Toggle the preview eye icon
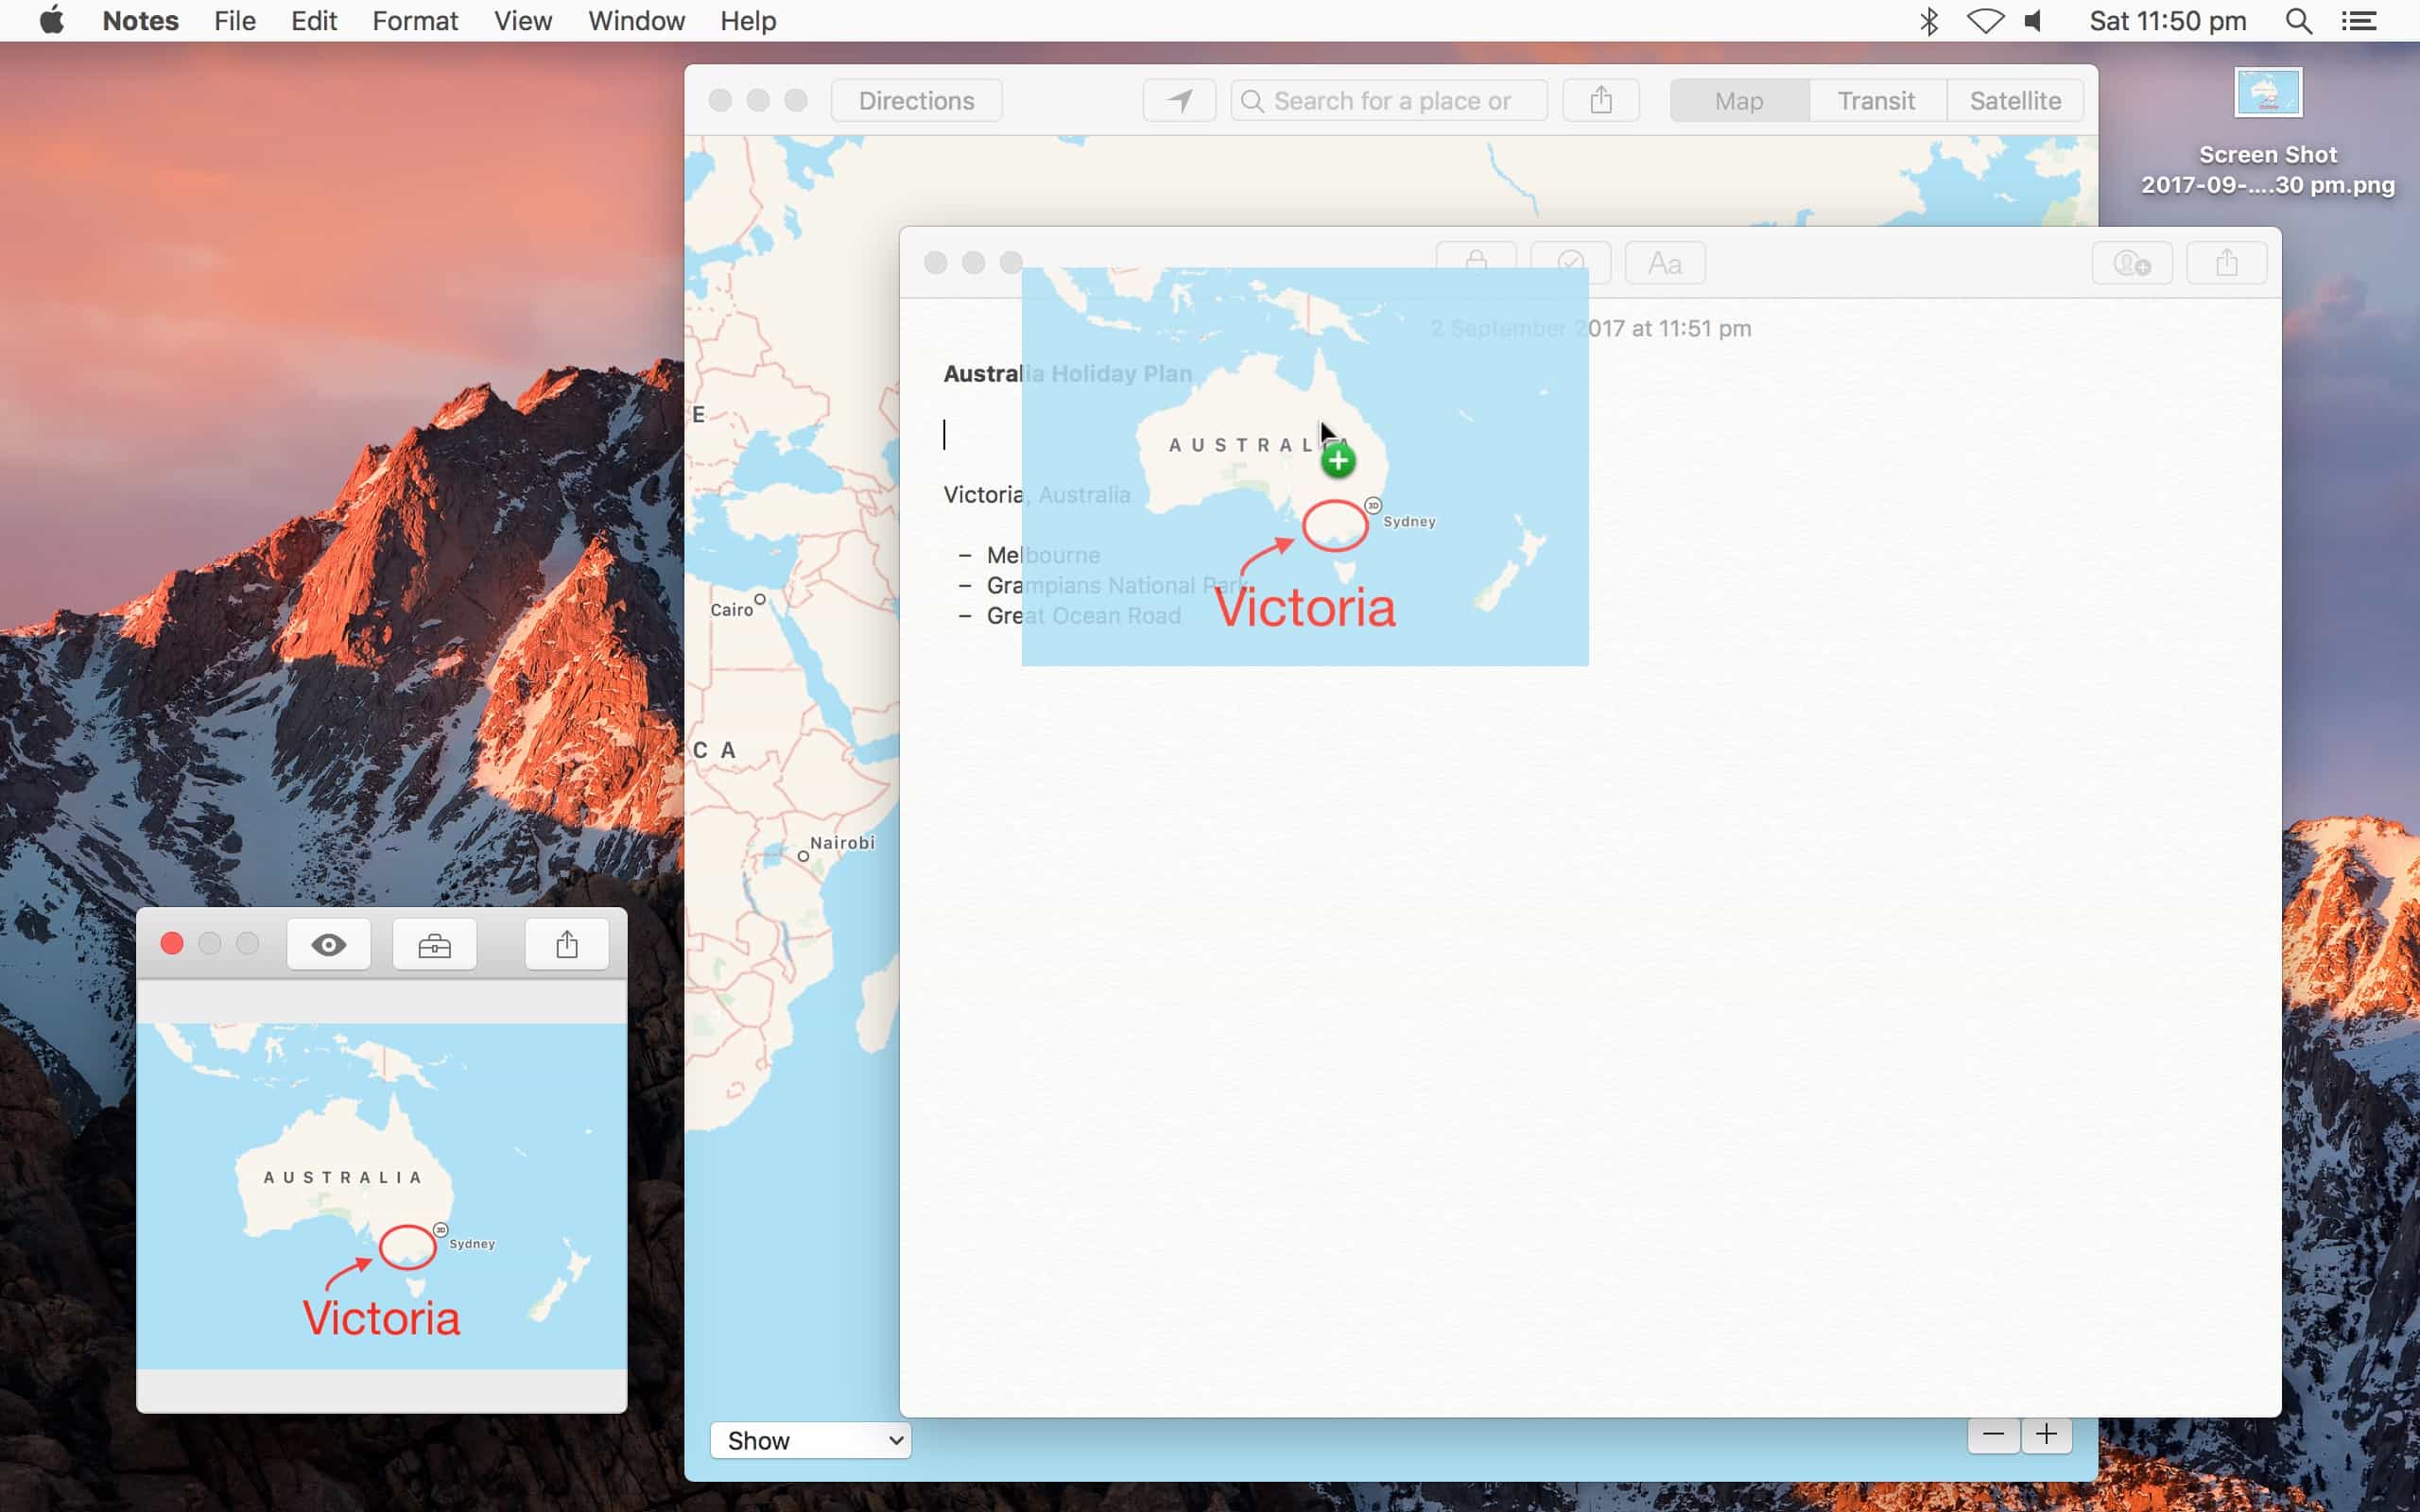 coord(328,943)
